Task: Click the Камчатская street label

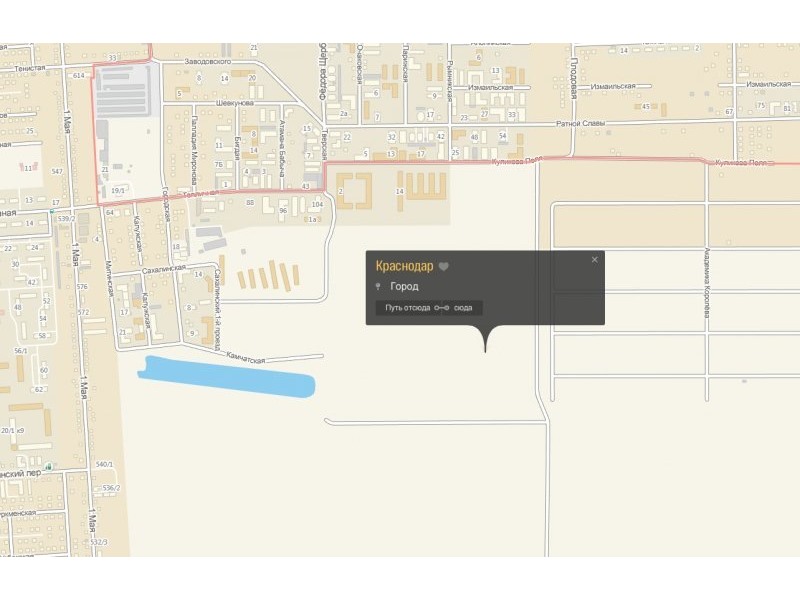Action: (x=246, y=356)
